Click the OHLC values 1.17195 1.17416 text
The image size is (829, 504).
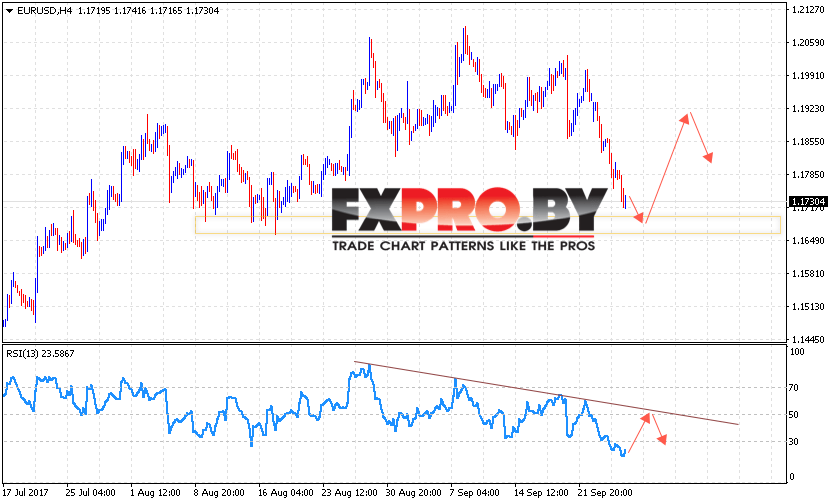coord(112,11)
